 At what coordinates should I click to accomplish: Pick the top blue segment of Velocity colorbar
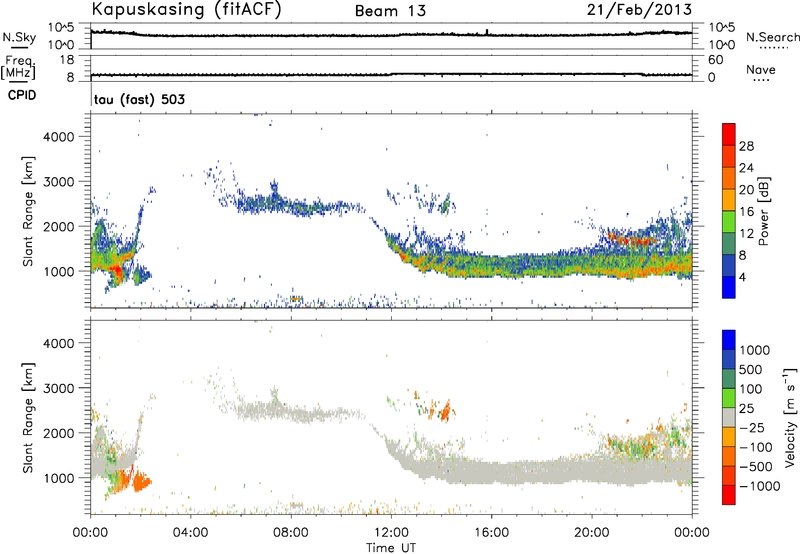tap(729, 340)
